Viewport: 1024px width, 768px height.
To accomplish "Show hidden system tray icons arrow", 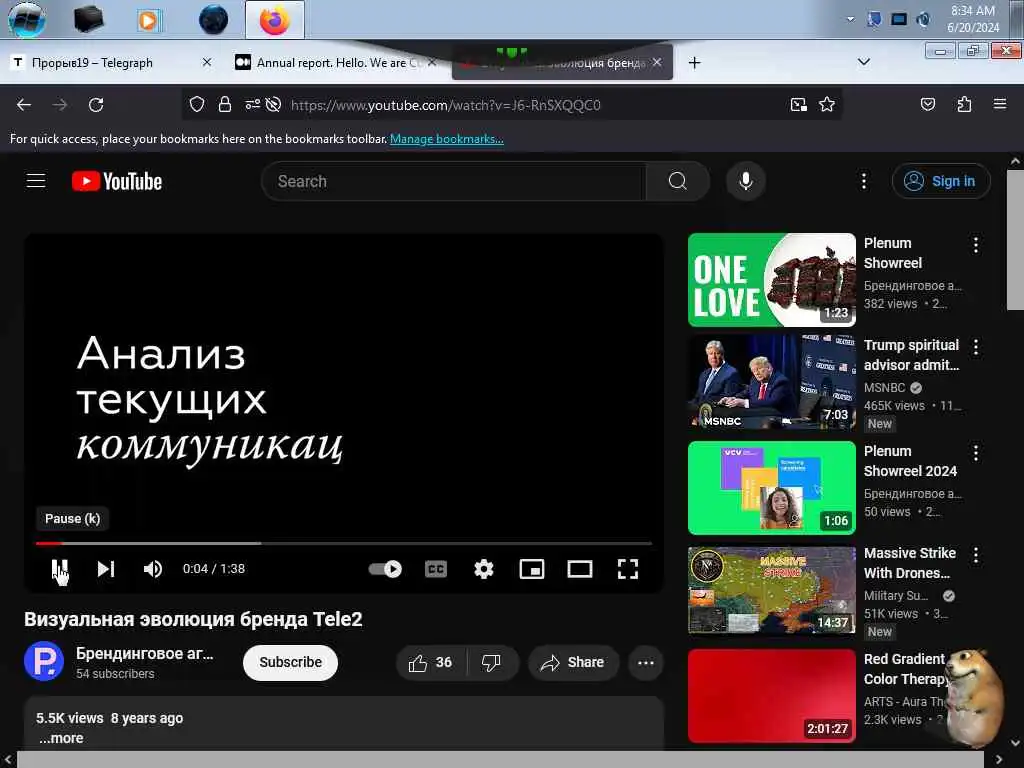I will tap(850, 20).
